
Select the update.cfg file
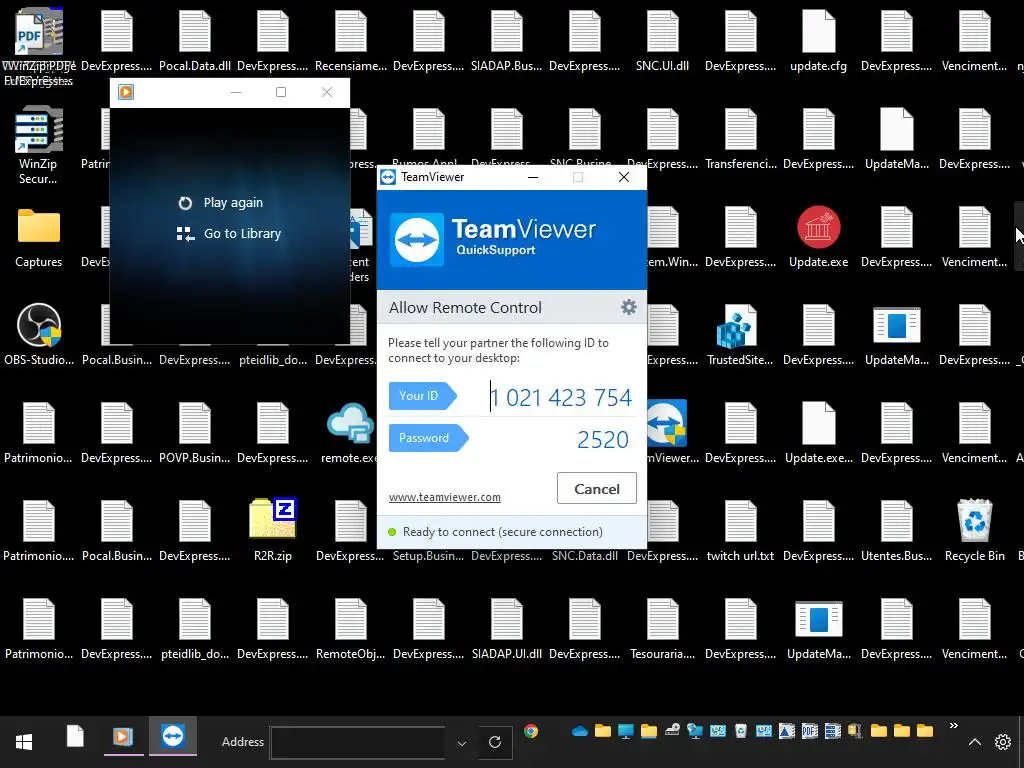pos(818,40)
